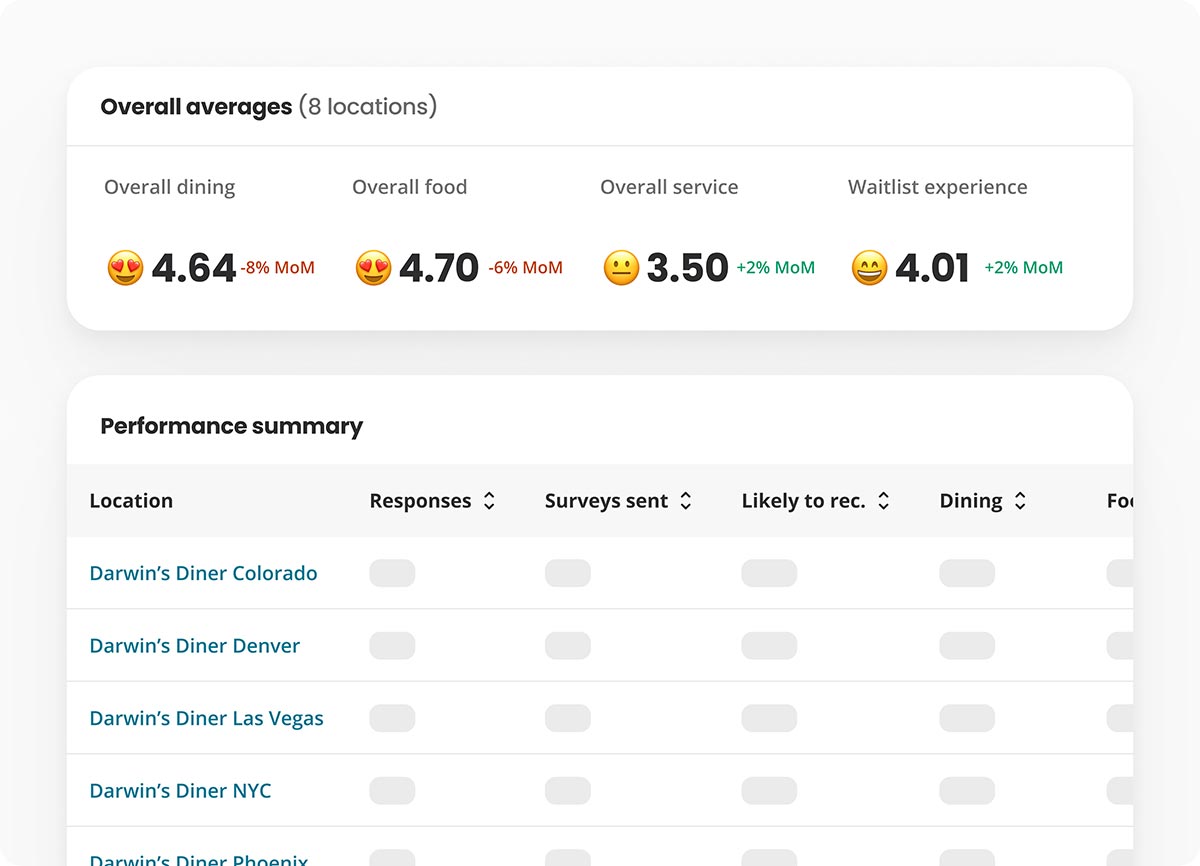Viewport: 1200px width, 866px height.
Task: Open Darwin's Diner Denver location
Action: click(x=194, y=646)
